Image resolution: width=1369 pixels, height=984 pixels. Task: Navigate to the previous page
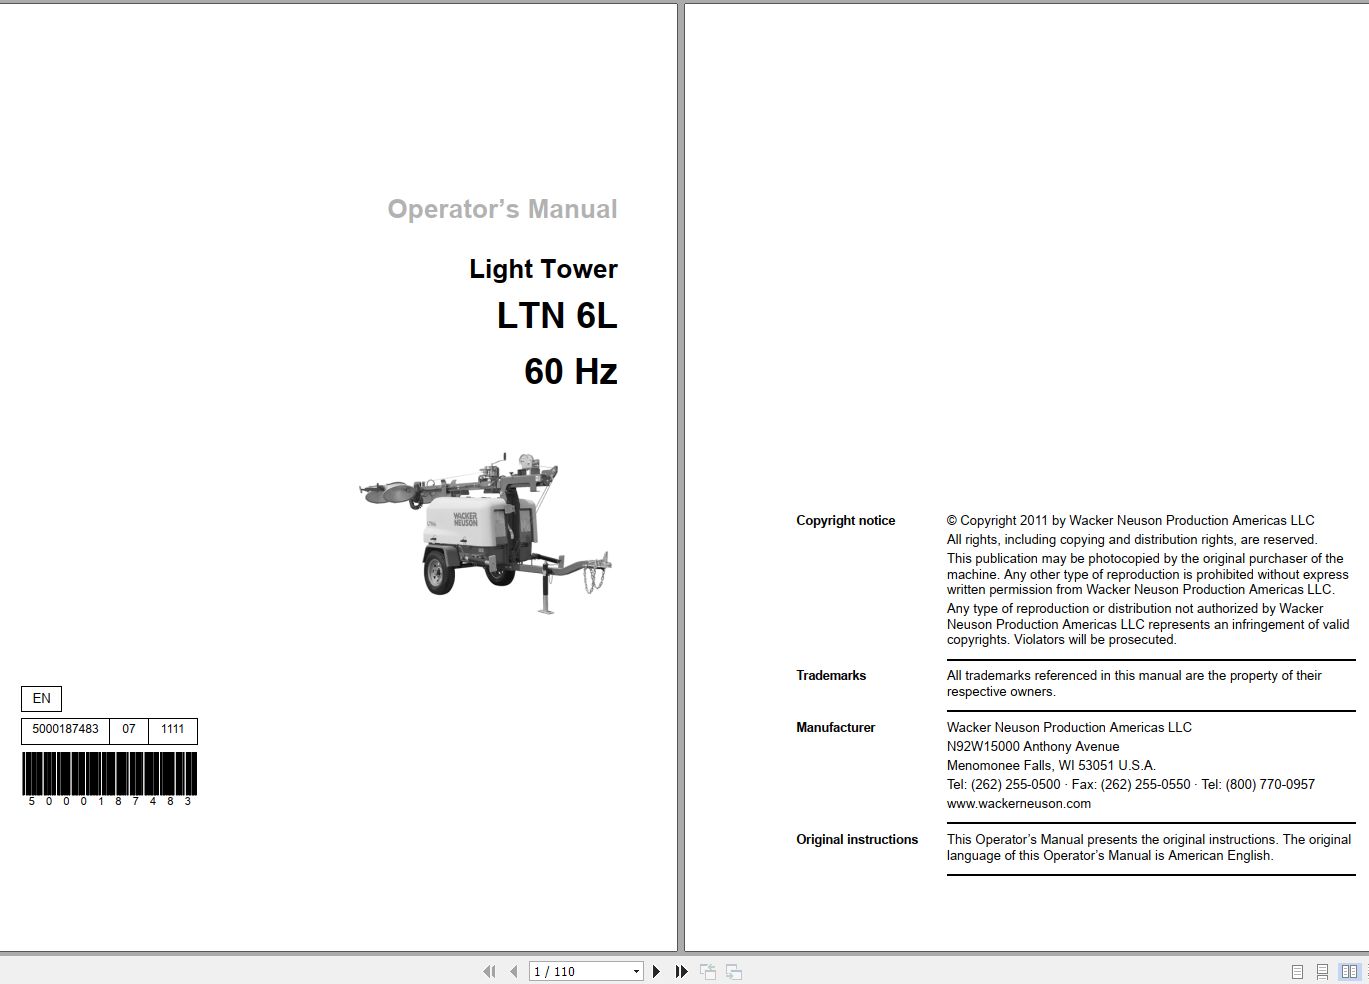click(x=512, y=971)
